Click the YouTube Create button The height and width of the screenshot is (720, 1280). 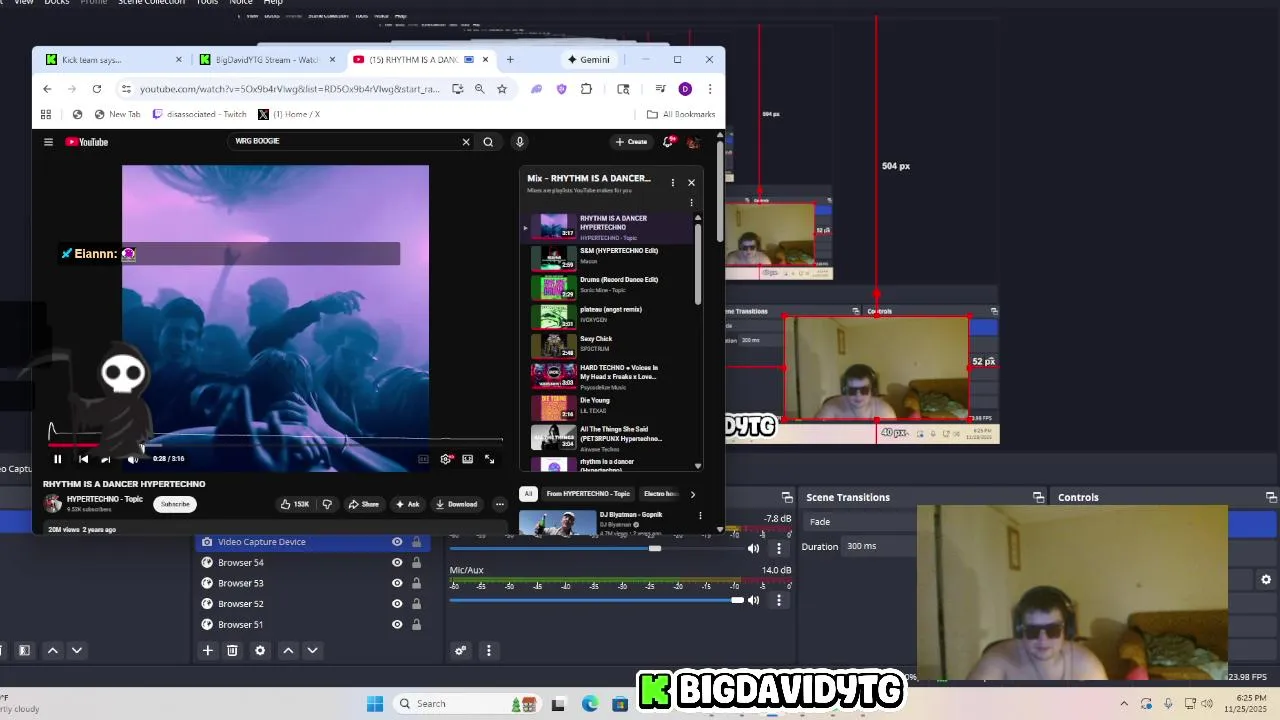(x=631, y=142)
